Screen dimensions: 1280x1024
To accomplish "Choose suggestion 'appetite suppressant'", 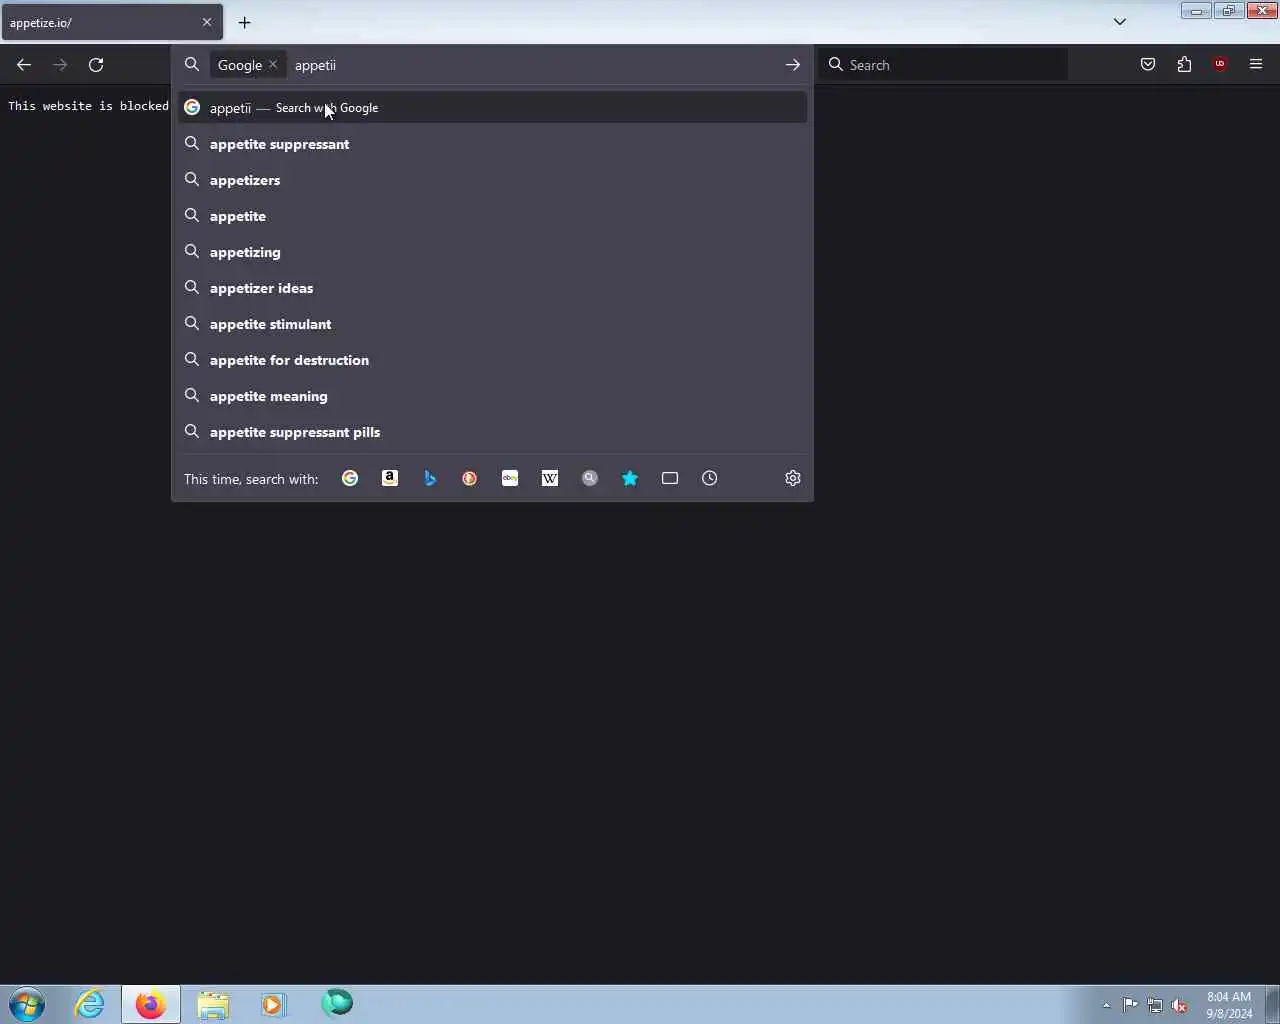I will coord(492,144).
